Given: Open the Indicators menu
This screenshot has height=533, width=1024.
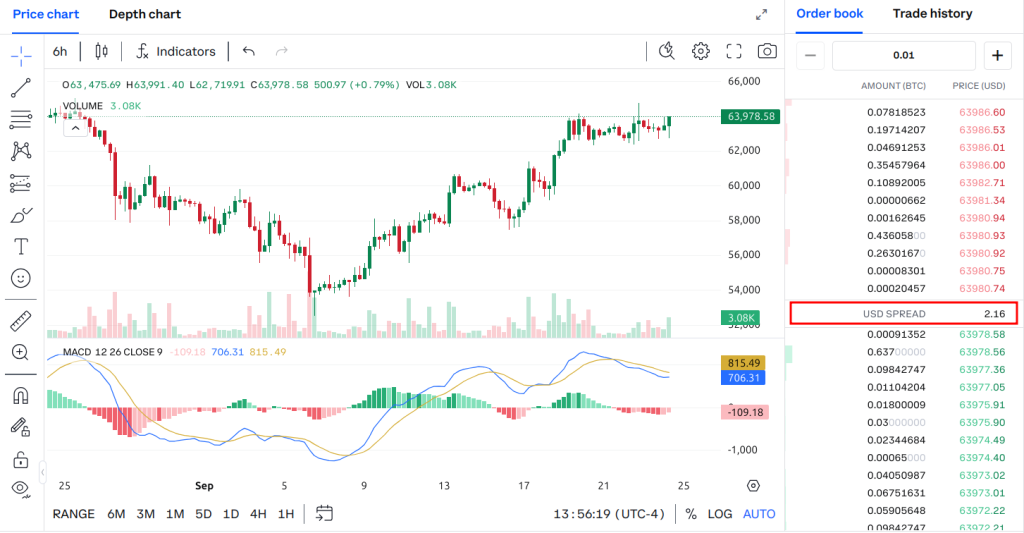Looking at the screenshot, I should pos(176,51).
